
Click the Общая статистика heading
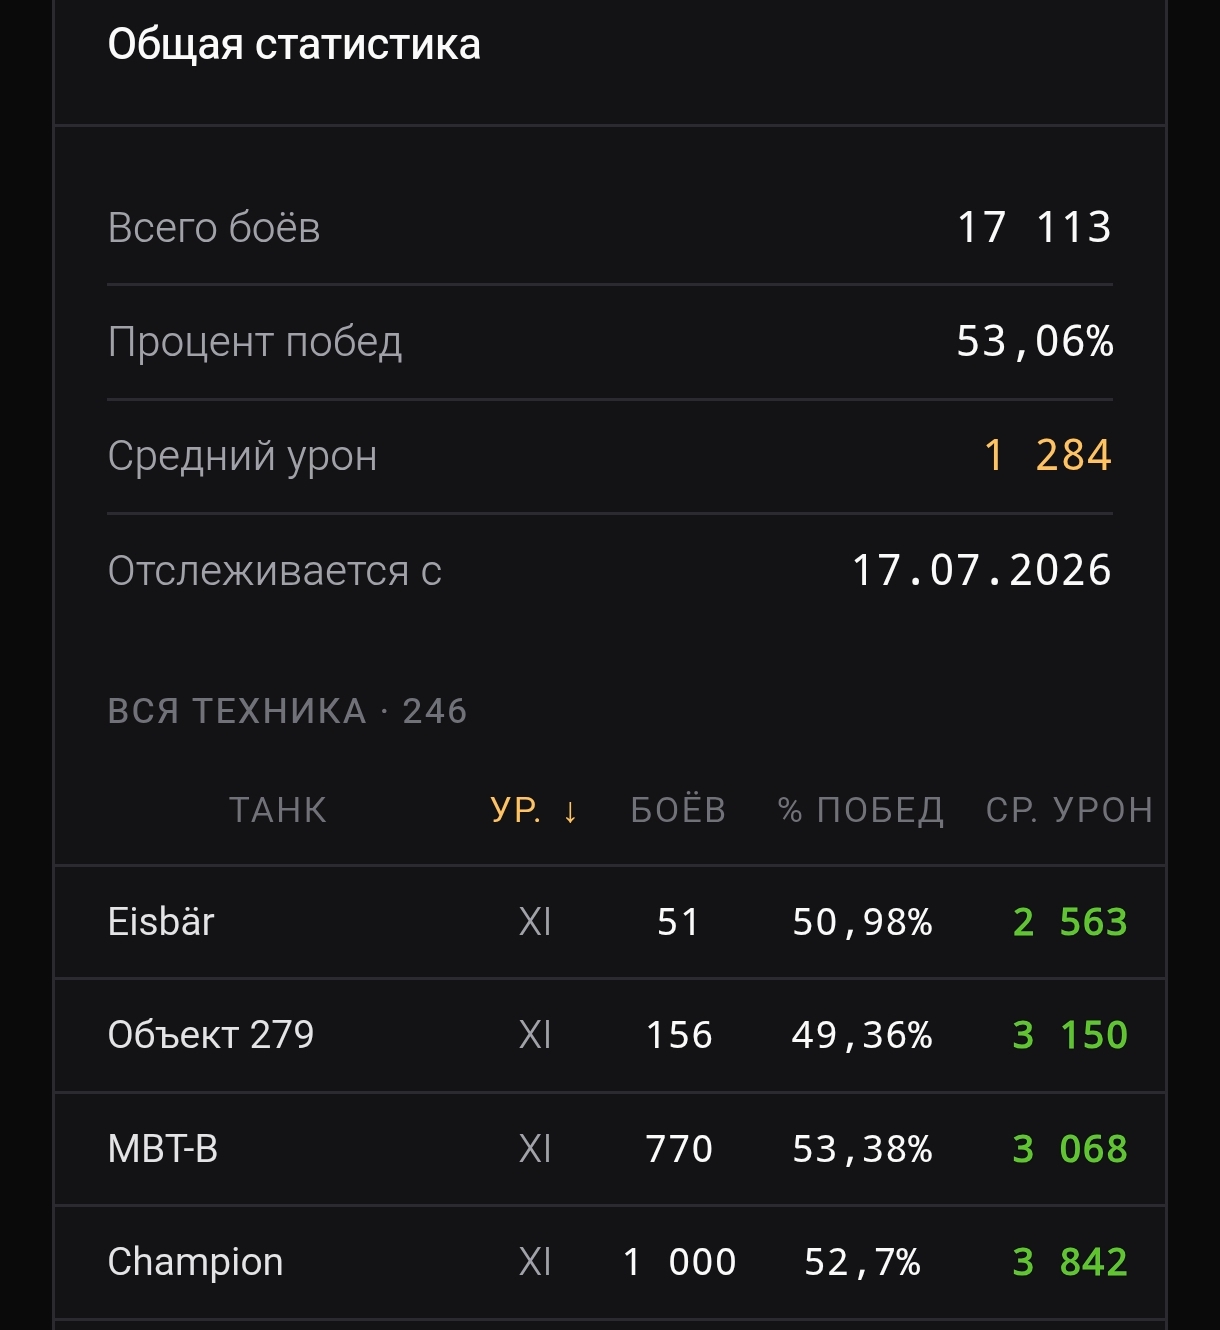(x=294, y=45)
